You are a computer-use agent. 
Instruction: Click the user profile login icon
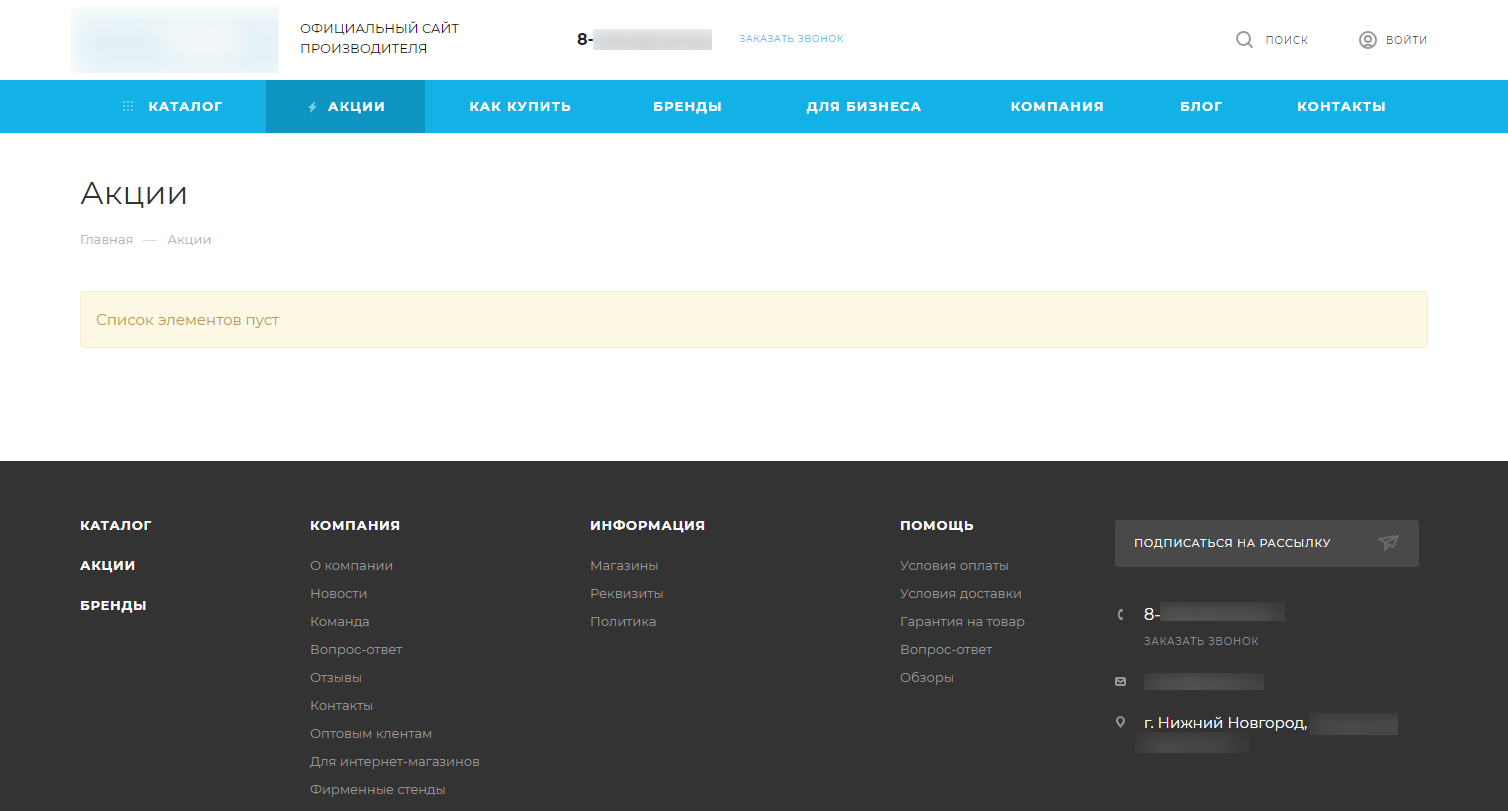tap(1367, 40)
